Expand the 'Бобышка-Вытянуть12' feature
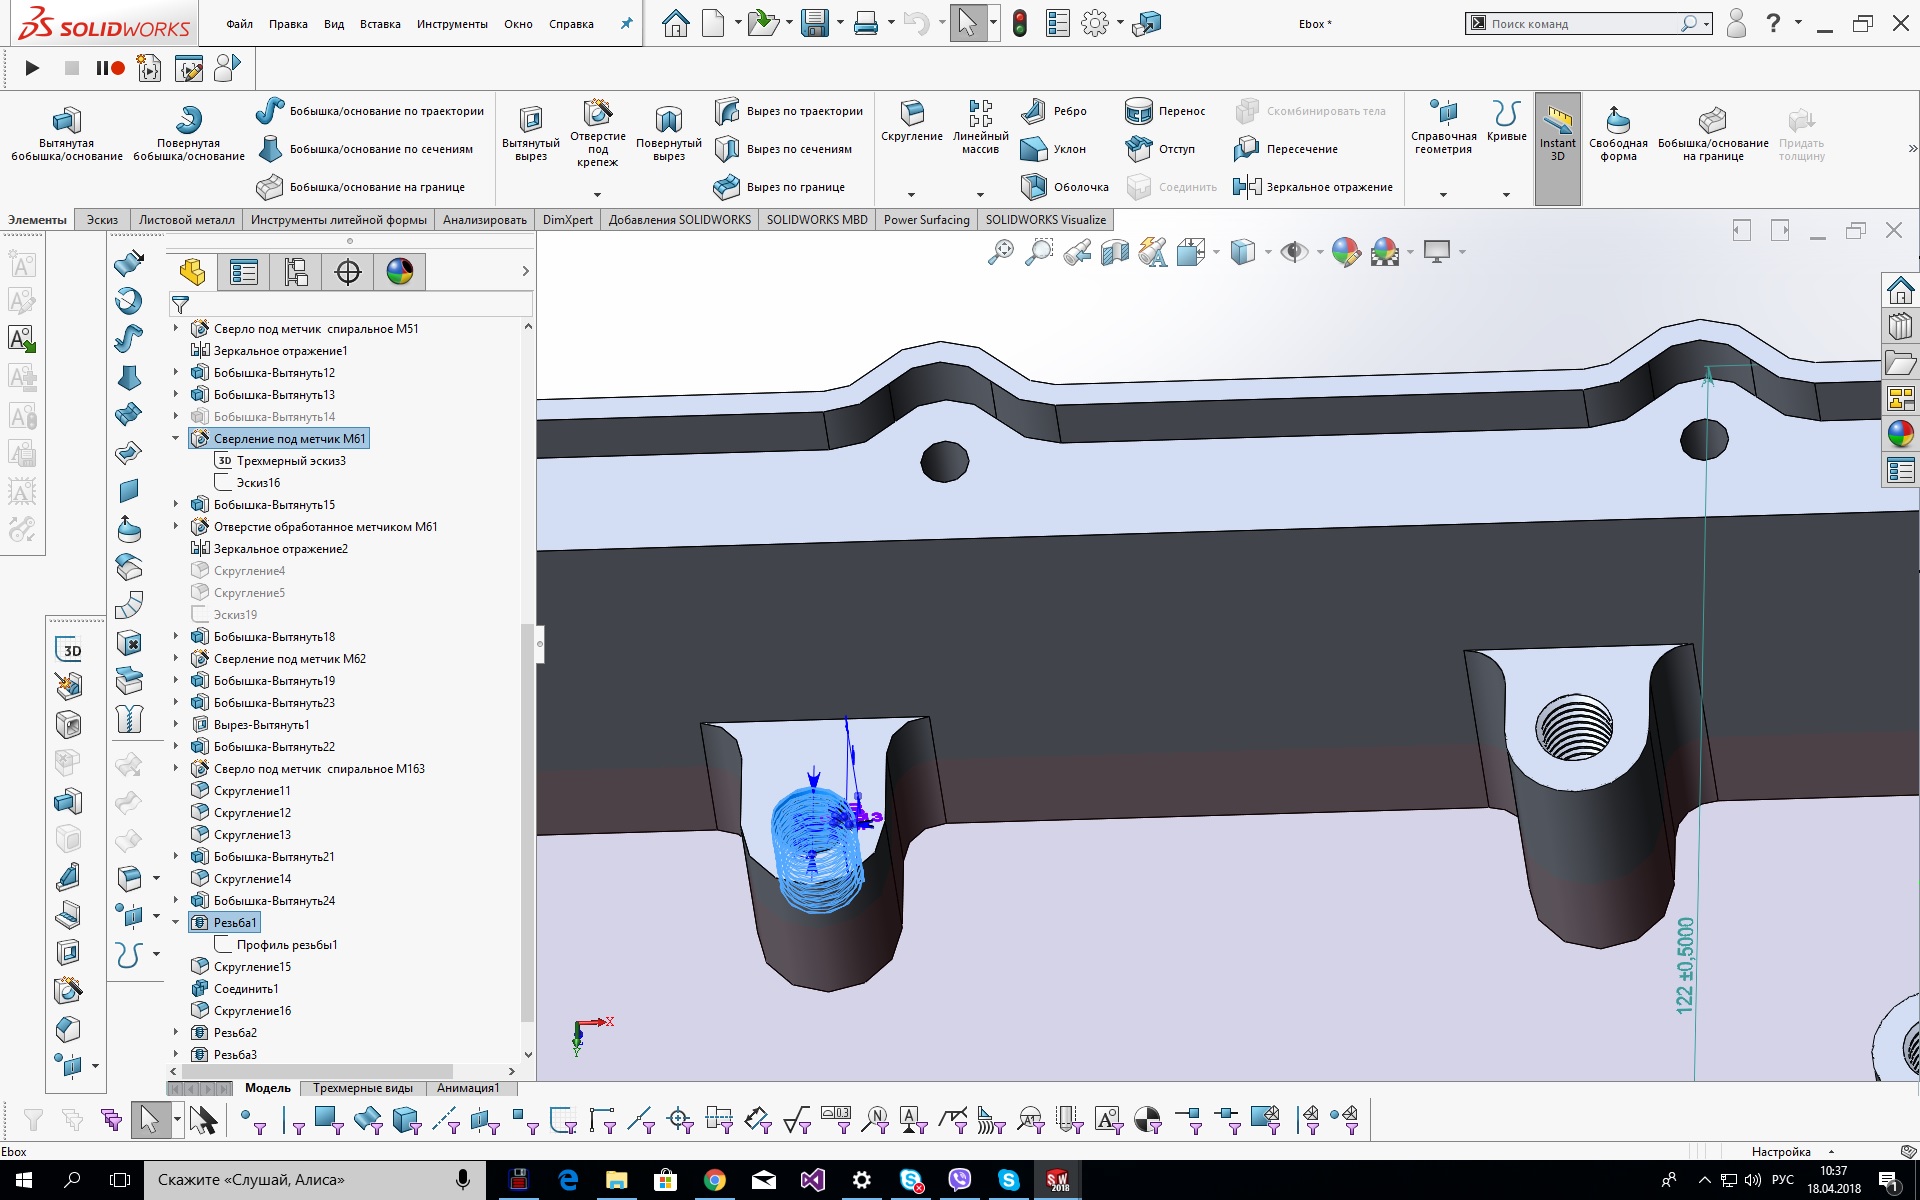 pyautogui.click(x=176, y=372)
